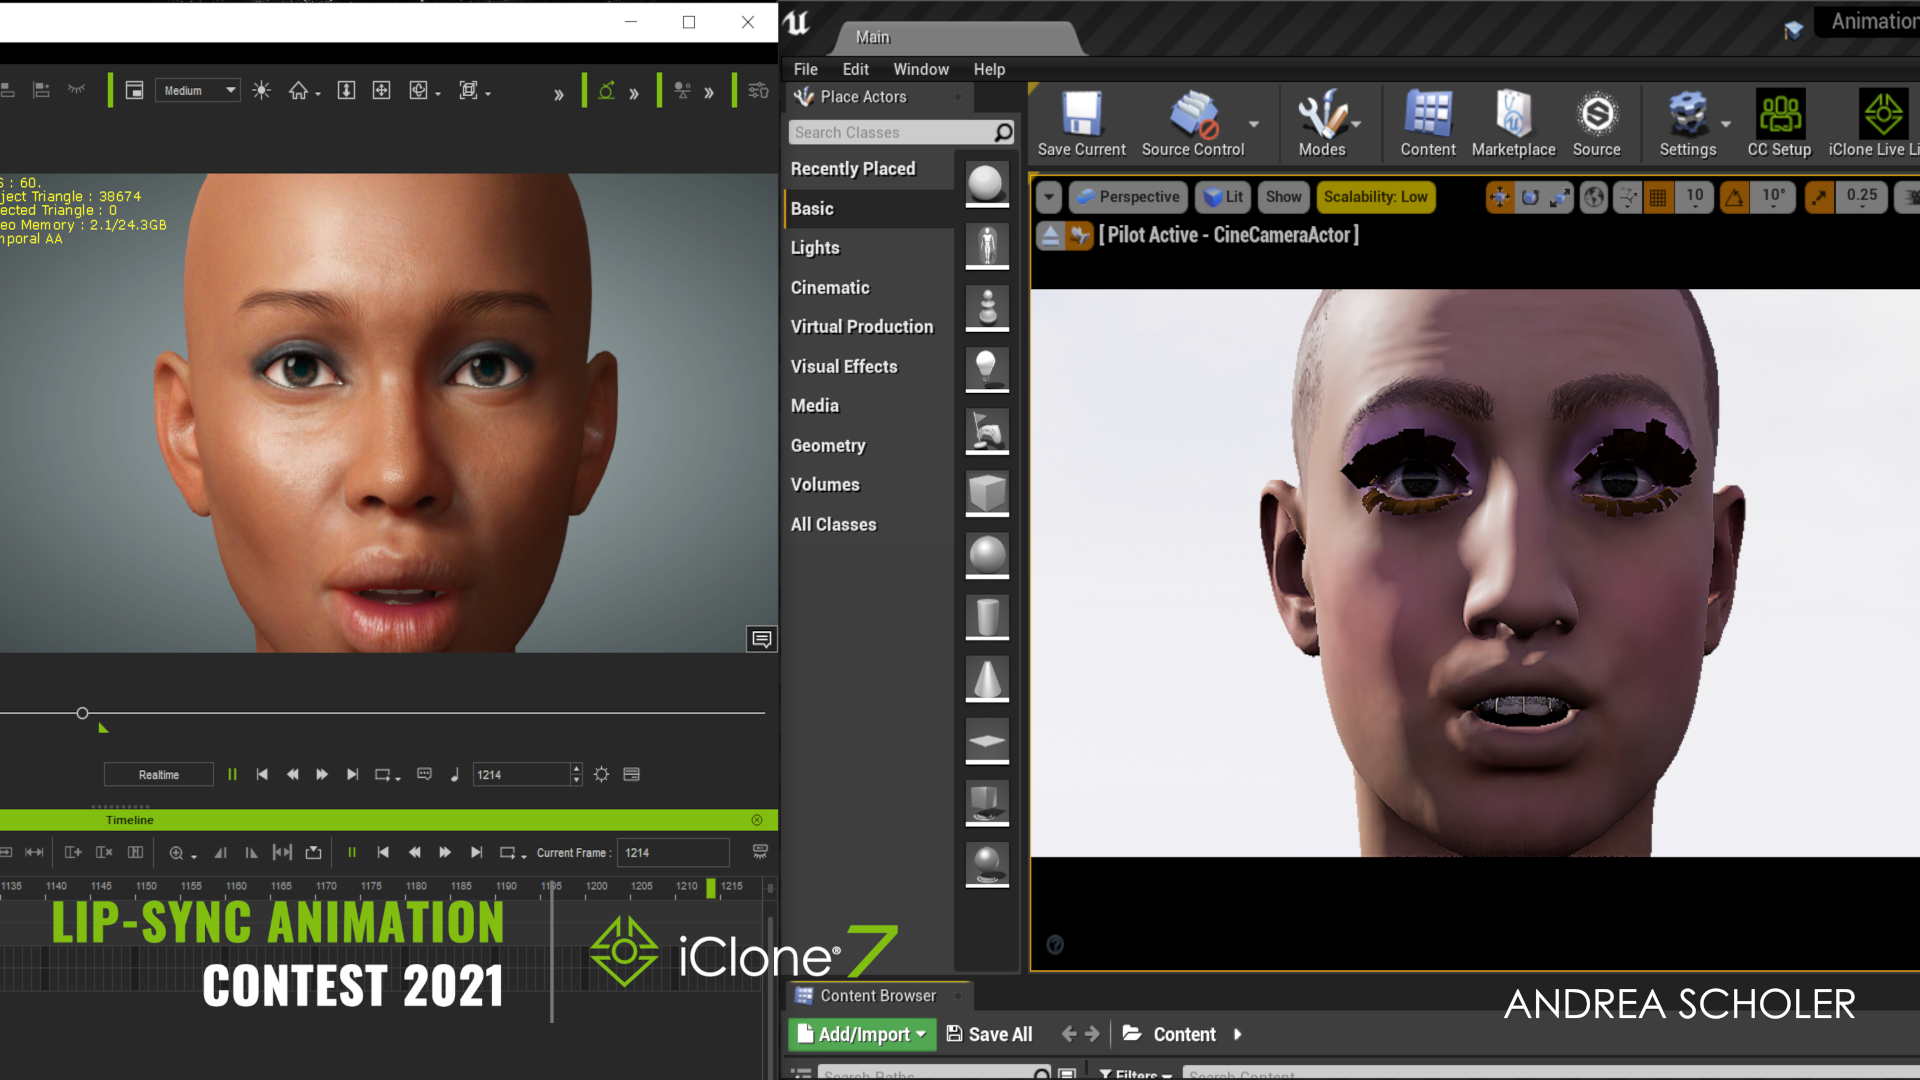Open the Unreal Help menu
Viewport: 1920px width, 1080px height.
click(989, 69)
